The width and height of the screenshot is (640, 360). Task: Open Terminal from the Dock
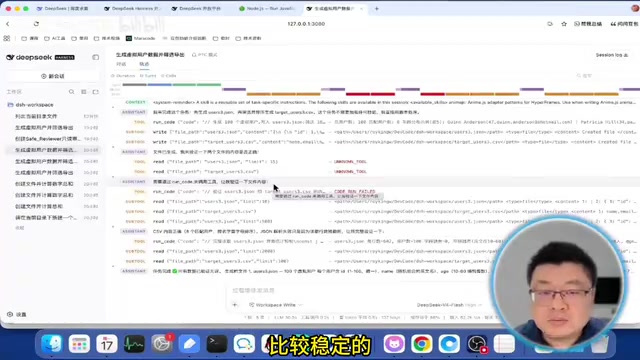217,344
